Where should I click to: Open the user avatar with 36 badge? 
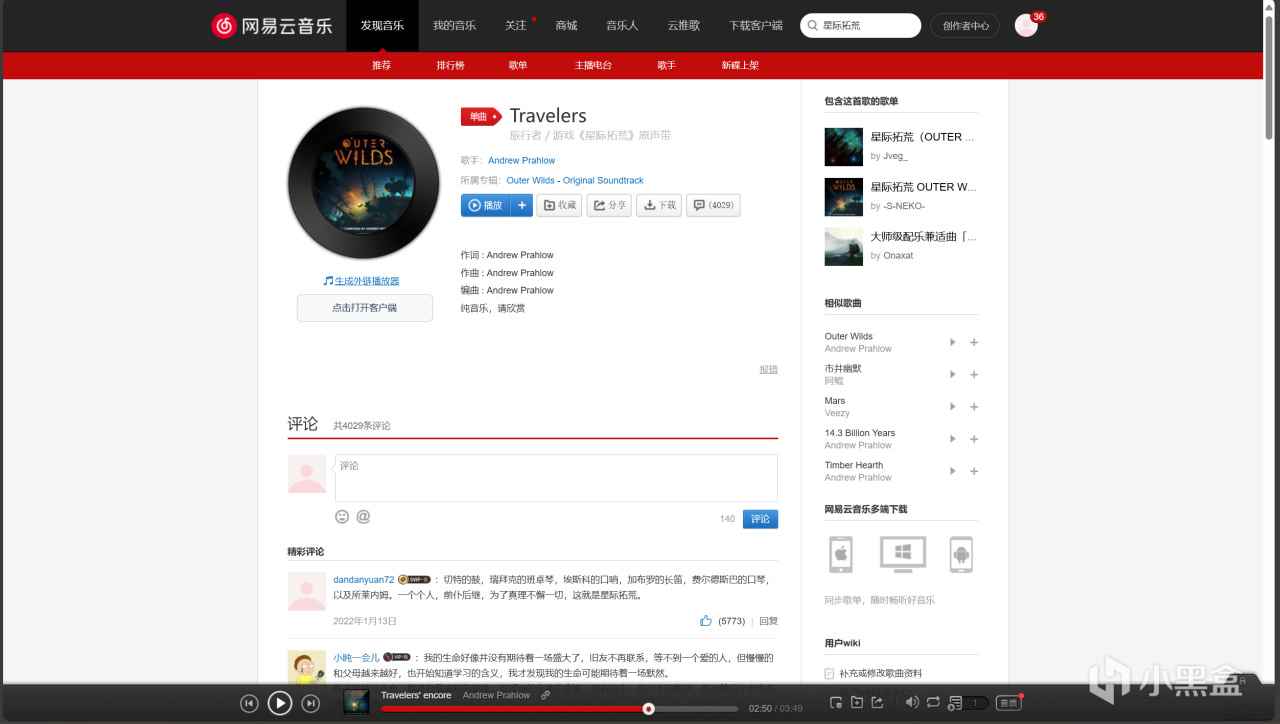pos(1026,26)
